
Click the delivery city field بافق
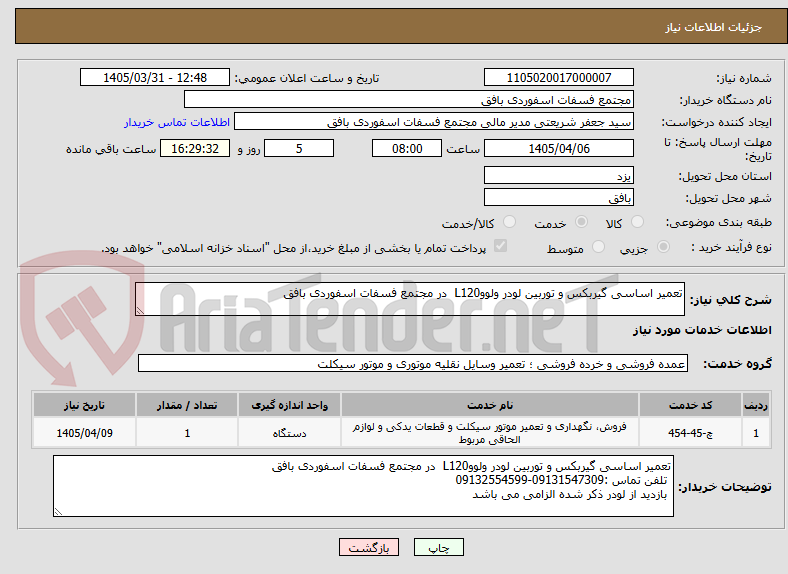pos(558,198)
